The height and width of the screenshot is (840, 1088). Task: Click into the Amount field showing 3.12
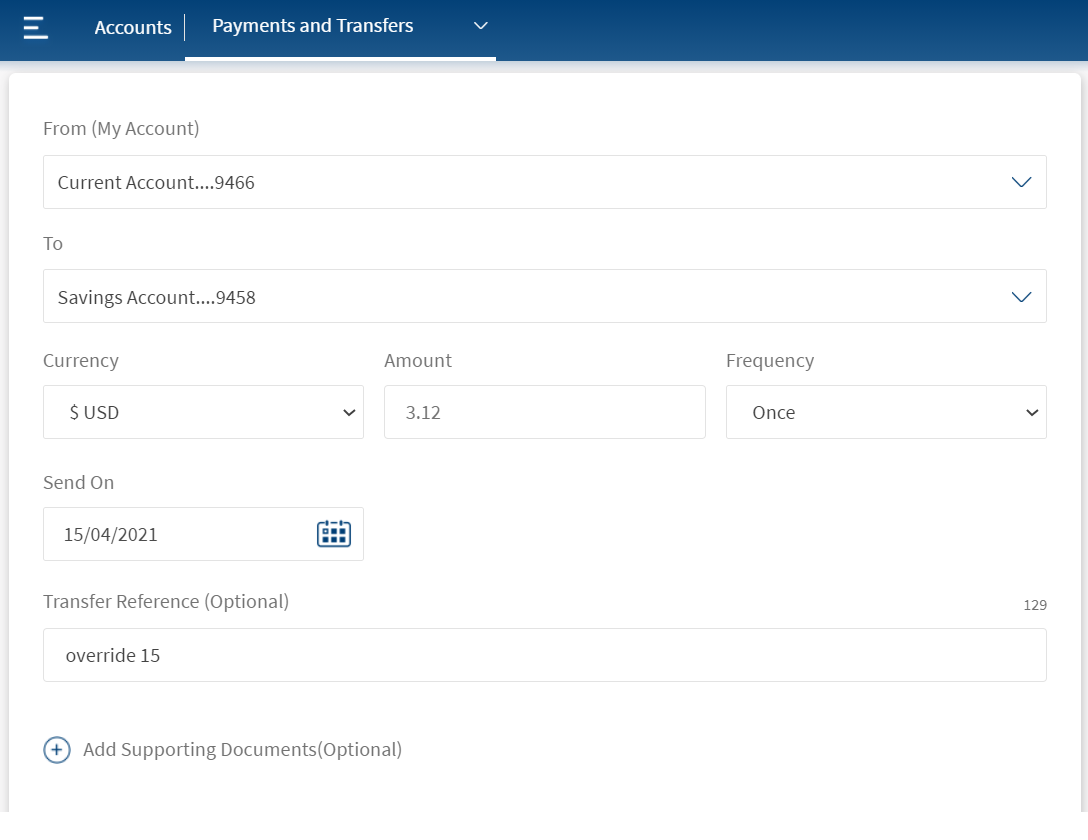pos(544,412)
